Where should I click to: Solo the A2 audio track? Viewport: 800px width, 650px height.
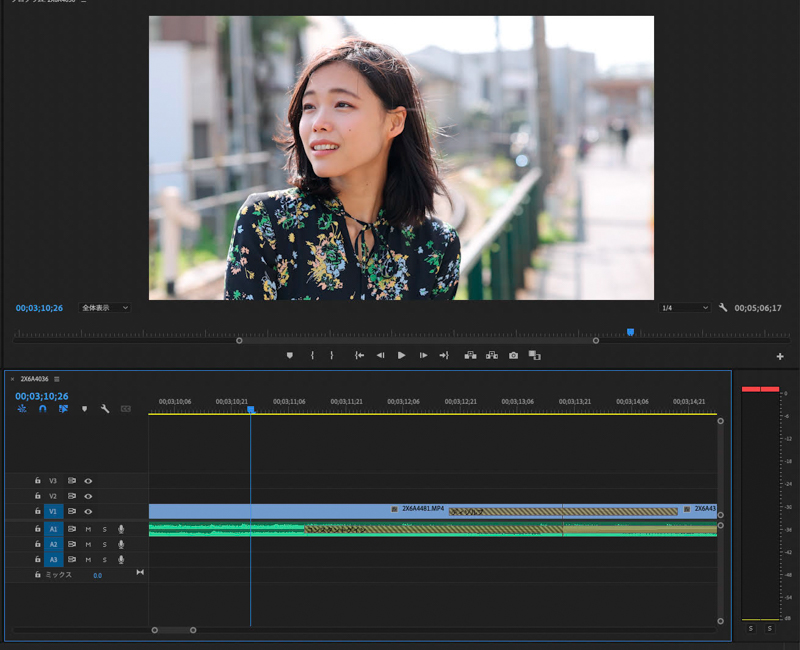[104, 544]
